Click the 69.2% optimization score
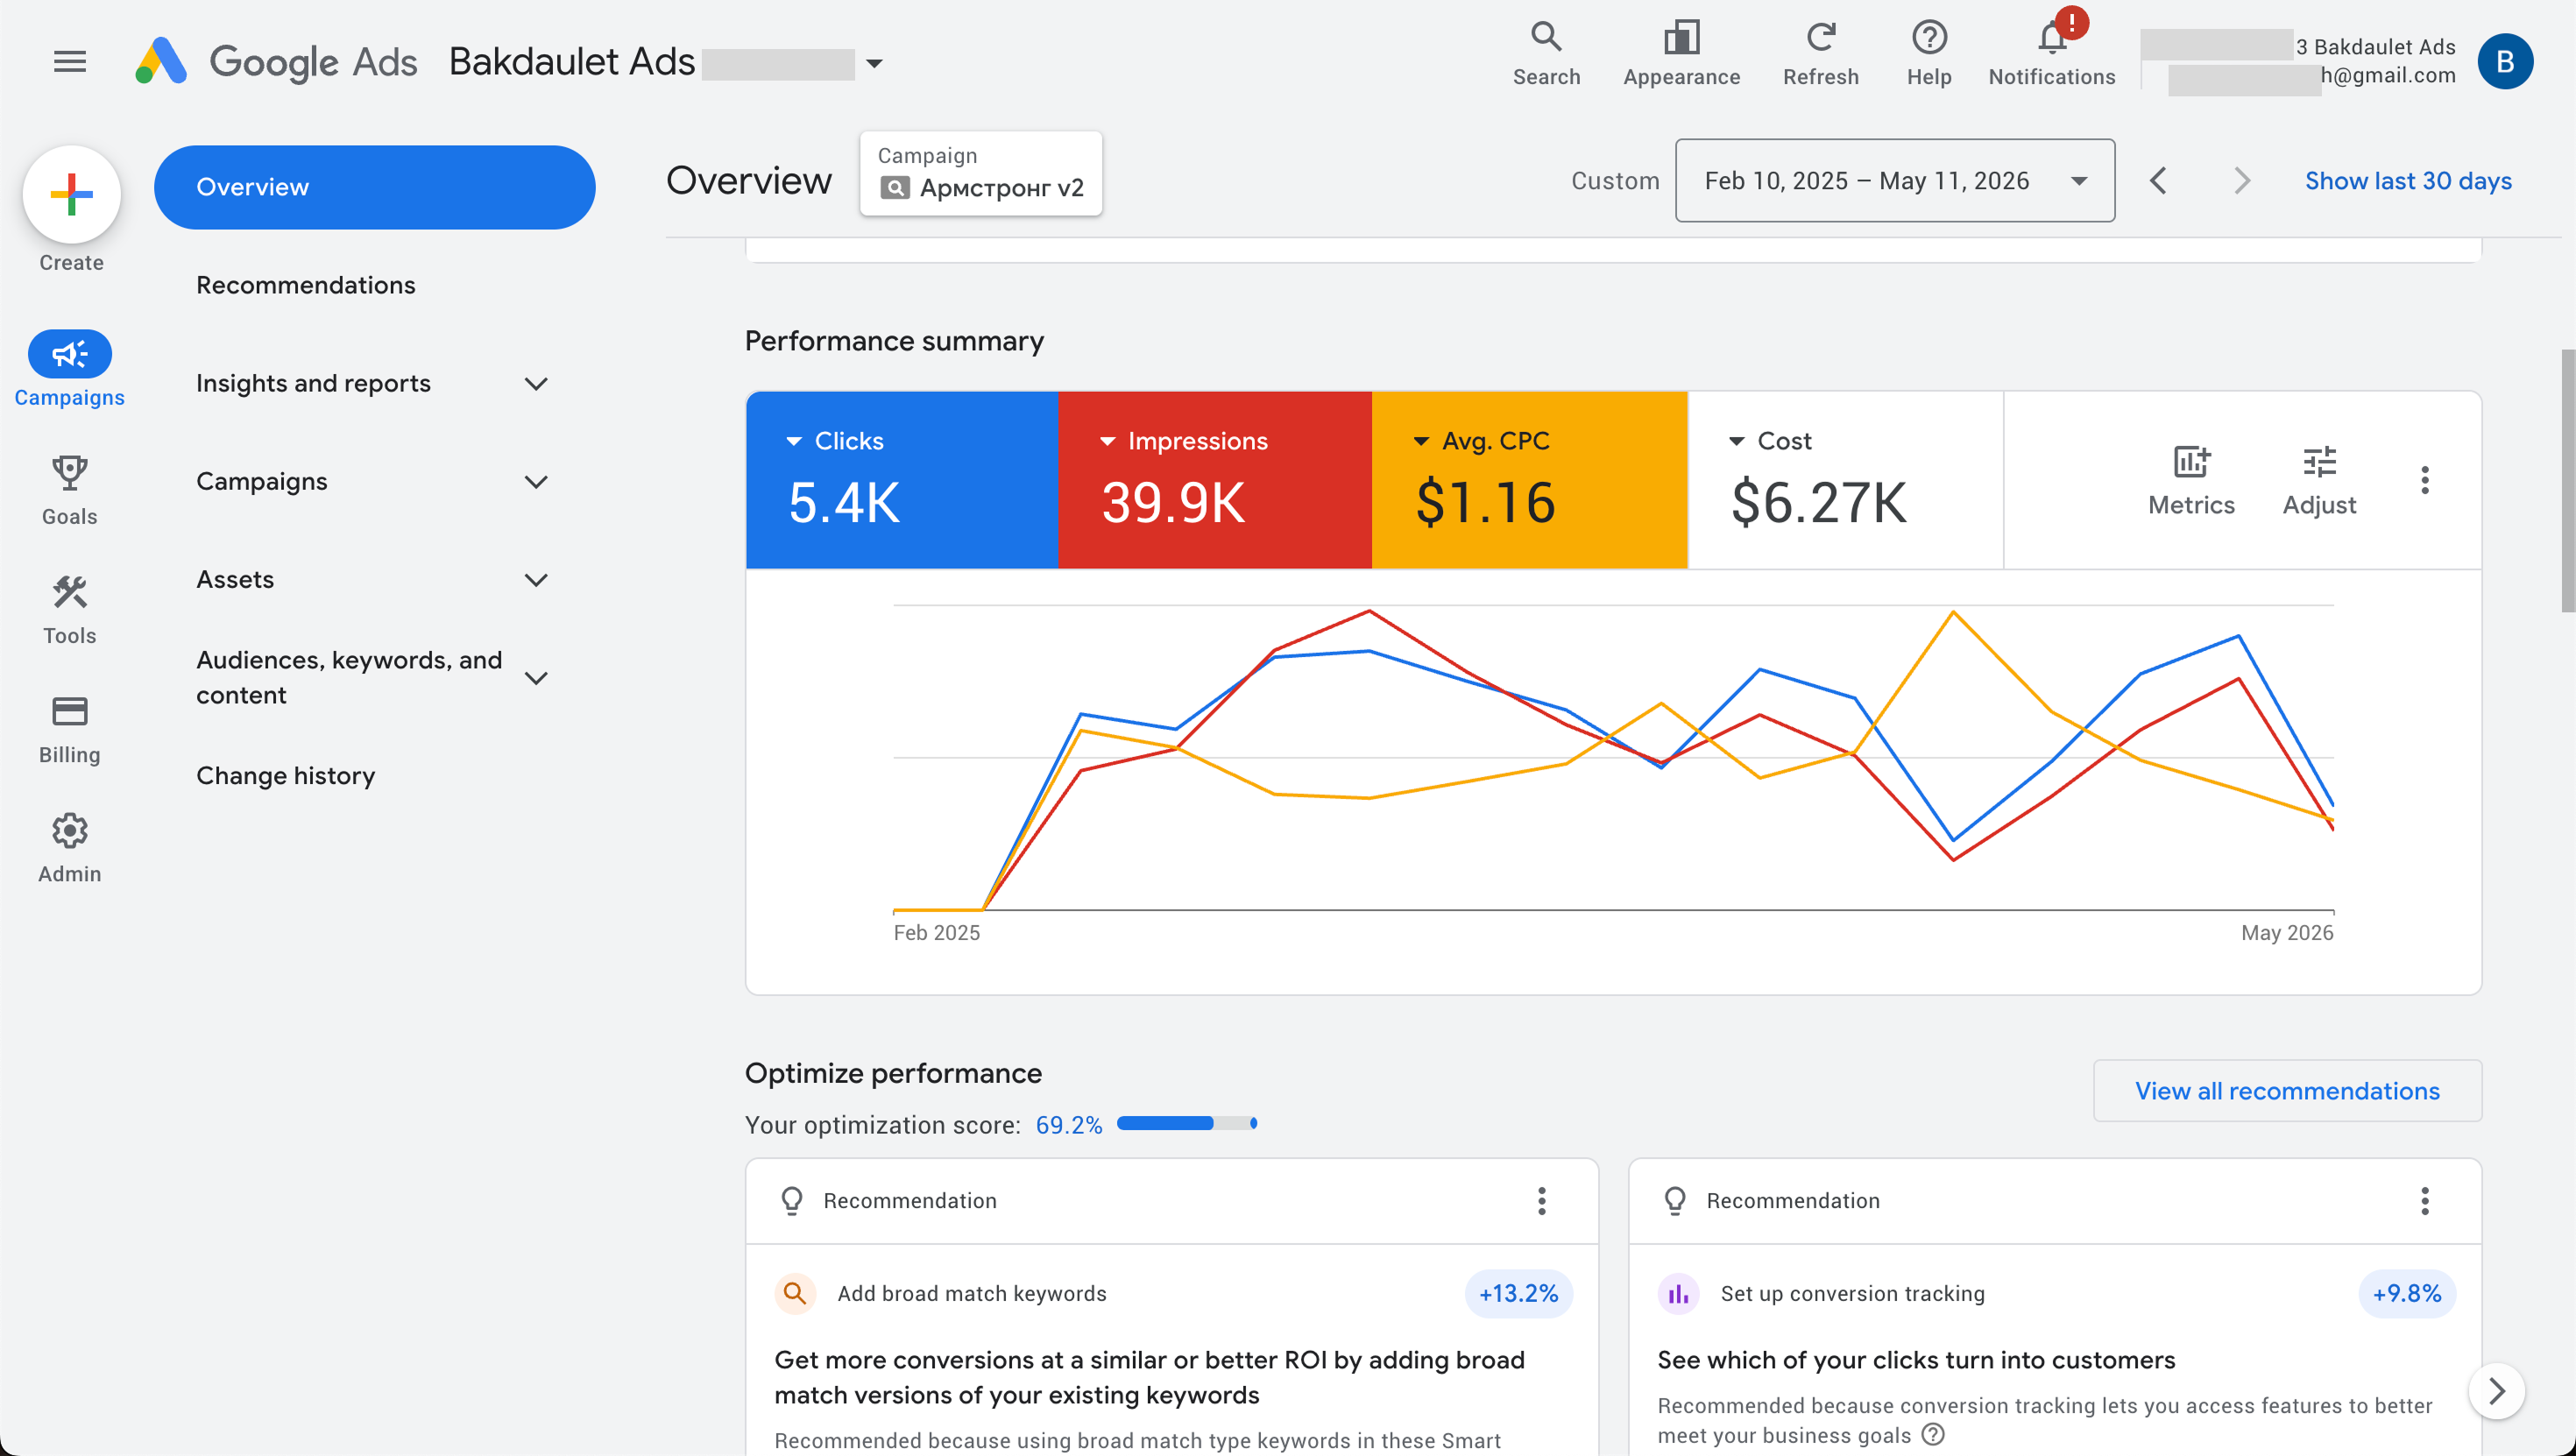The width and height of the screenshot is (2576, 1456). pyautogui.click(x=1068, y=1125)
